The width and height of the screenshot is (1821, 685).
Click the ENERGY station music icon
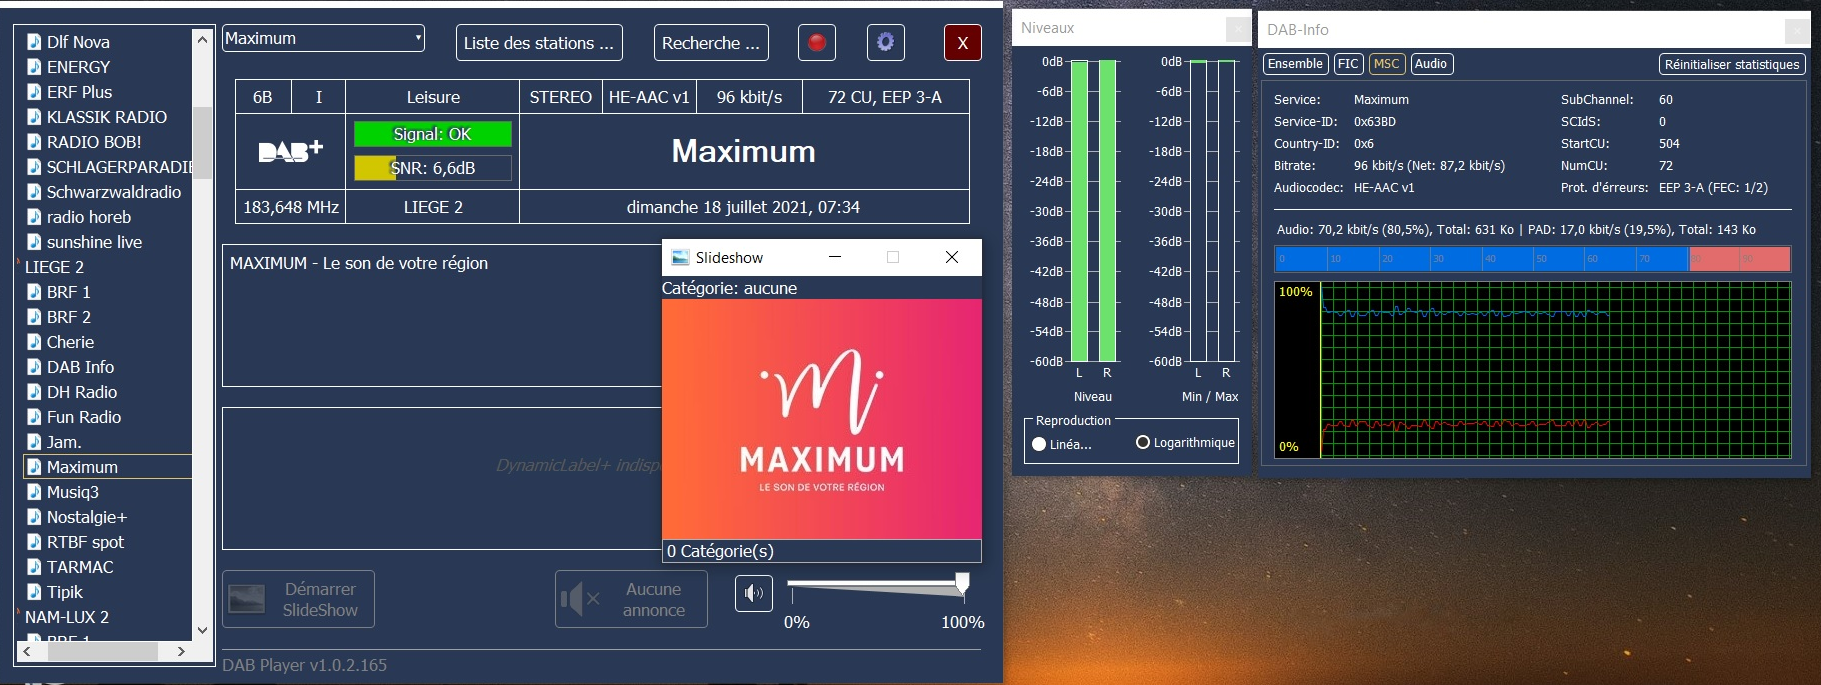point(33,67)
